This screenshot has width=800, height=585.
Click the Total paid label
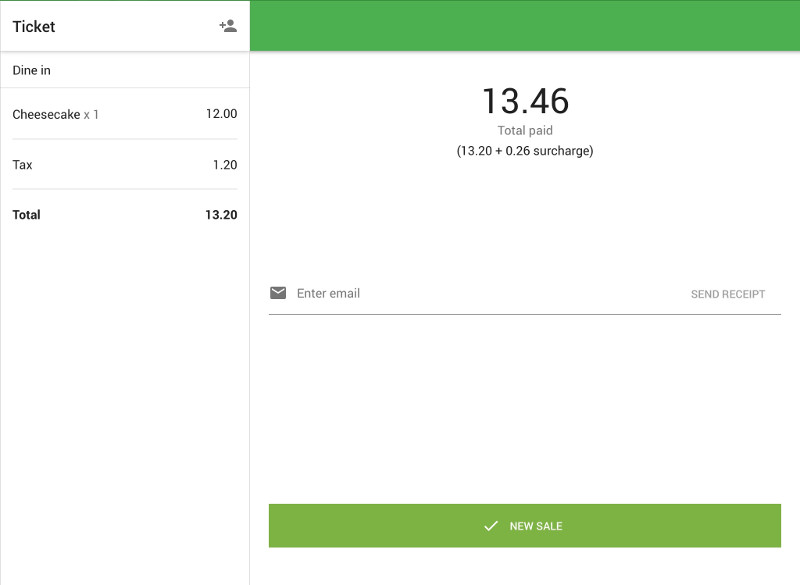[x=524, y=129]
